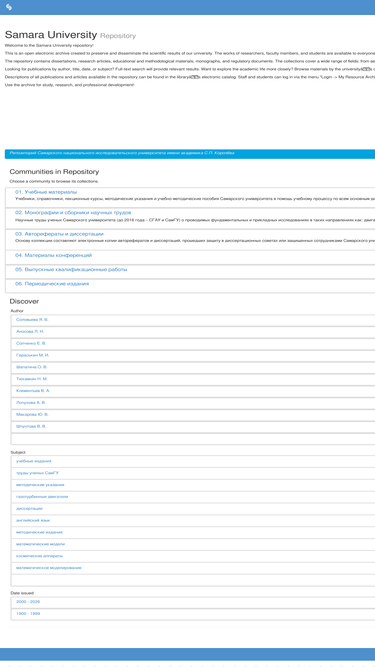Filter by subject диссертации
Image resolution: width=375 pixels, height=667 pixels.
[x=29, y=509]
